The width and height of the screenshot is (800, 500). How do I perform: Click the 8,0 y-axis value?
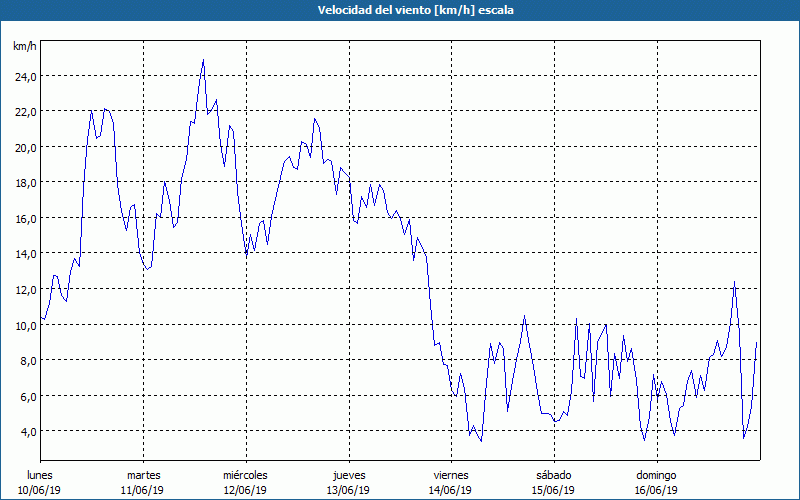(28, 361)
